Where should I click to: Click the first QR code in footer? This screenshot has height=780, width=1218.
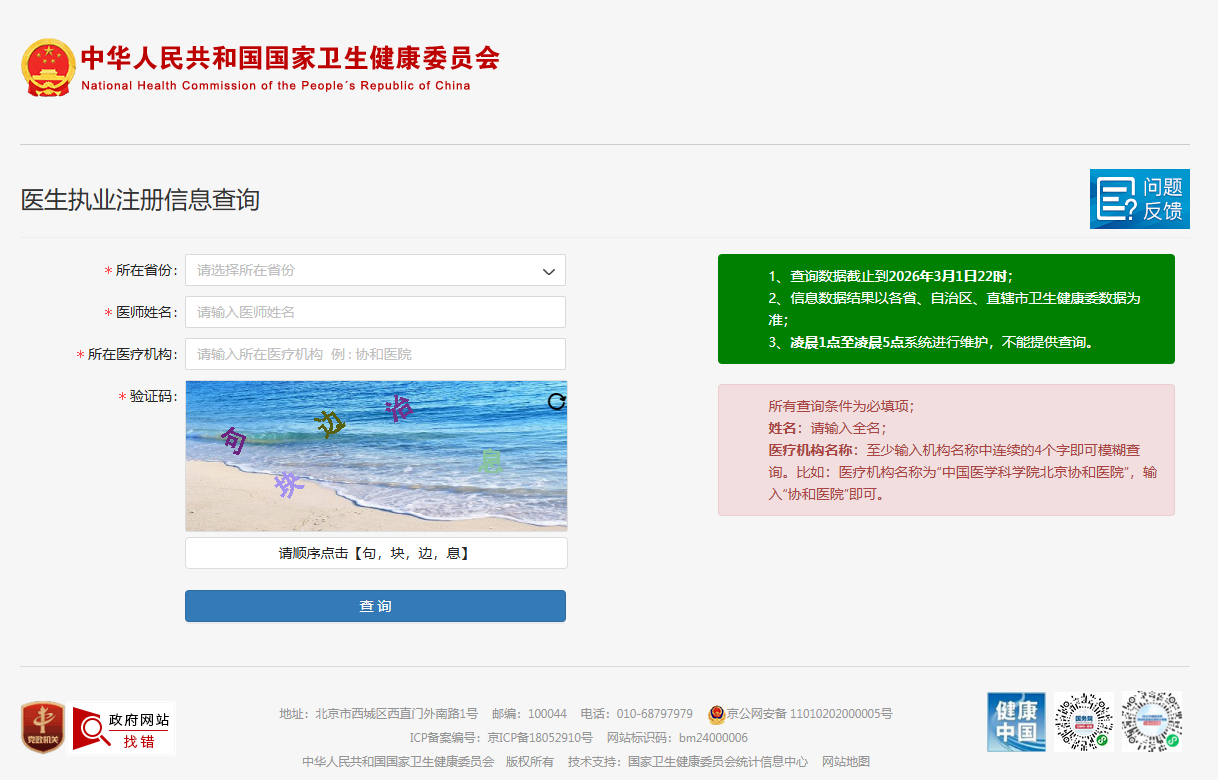[x=1083, y=722]
